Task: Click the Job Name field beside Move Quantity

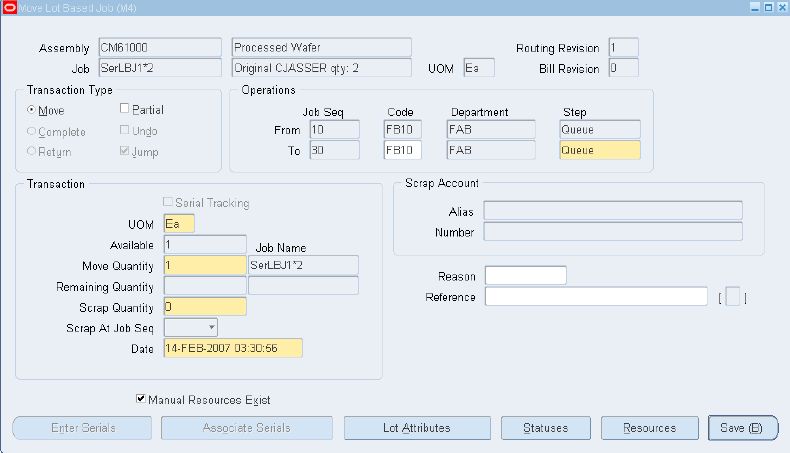Action: (x=303, y=265)
